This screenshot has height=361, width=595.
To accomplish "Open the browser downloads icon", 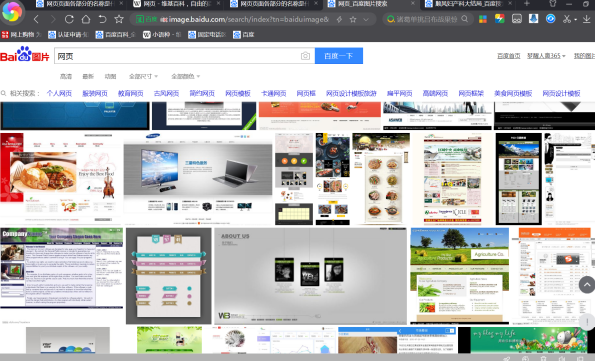I will (587, 19).
